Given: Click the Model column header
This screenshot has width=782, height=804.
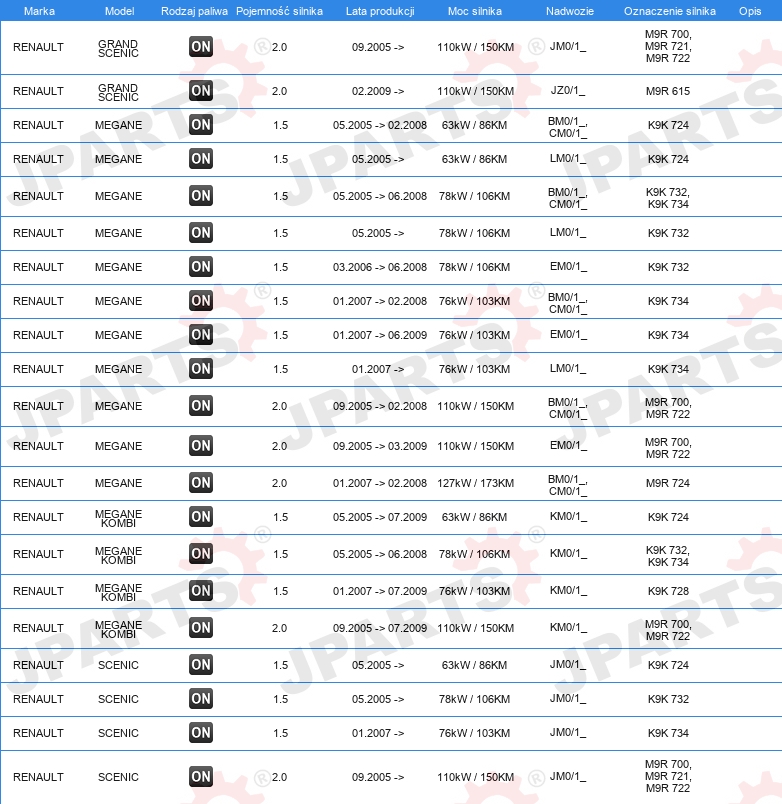Looking at the screenshot, I should [x=119, y=11].
